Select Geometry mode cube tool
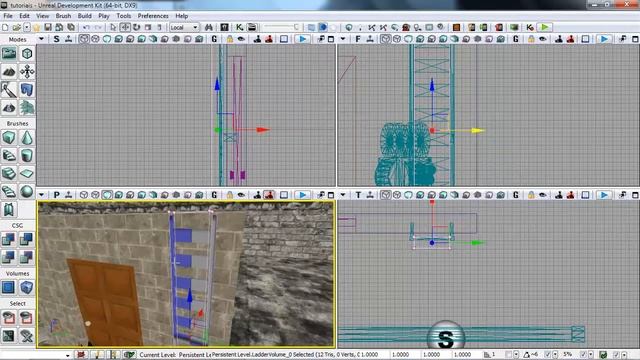 tap(27, 53)
